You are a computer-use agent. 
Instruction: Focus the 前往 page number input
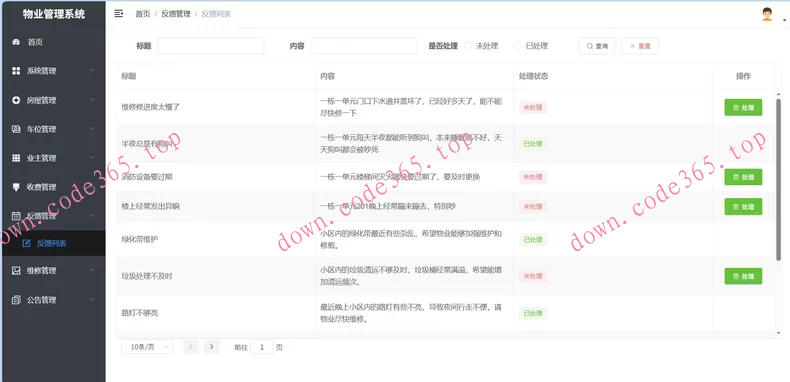click(x=262, y=347)
